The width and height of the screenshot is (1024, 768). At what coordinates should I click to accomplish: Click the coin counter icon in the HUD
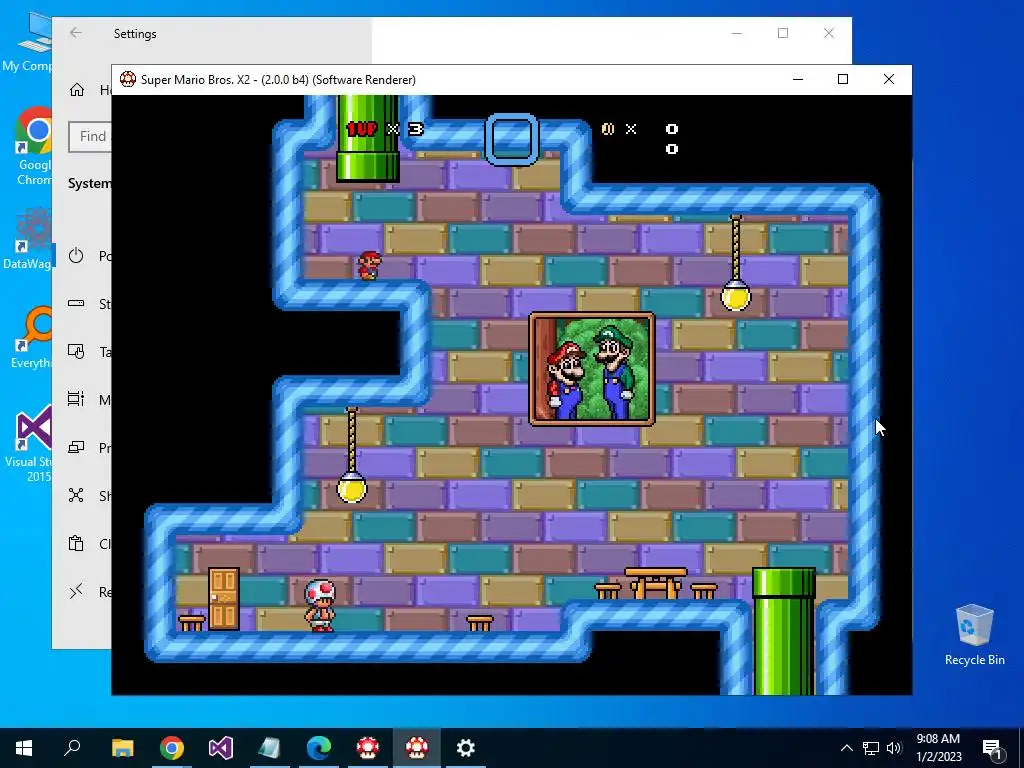point(608,129)
